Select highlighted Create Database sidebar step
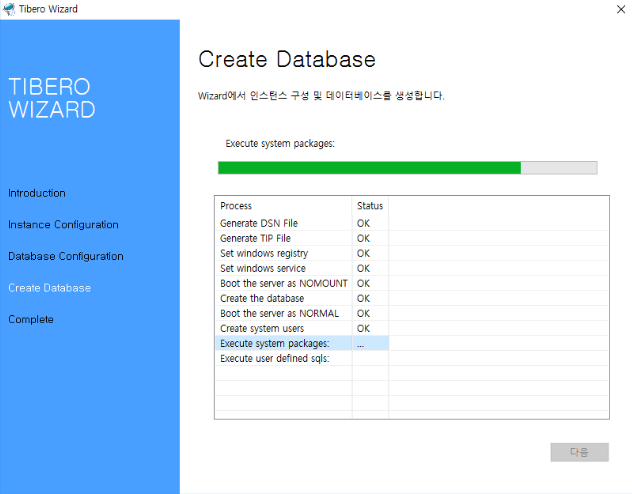Screen dimensions: 632x494 click(x=50, y=288)
